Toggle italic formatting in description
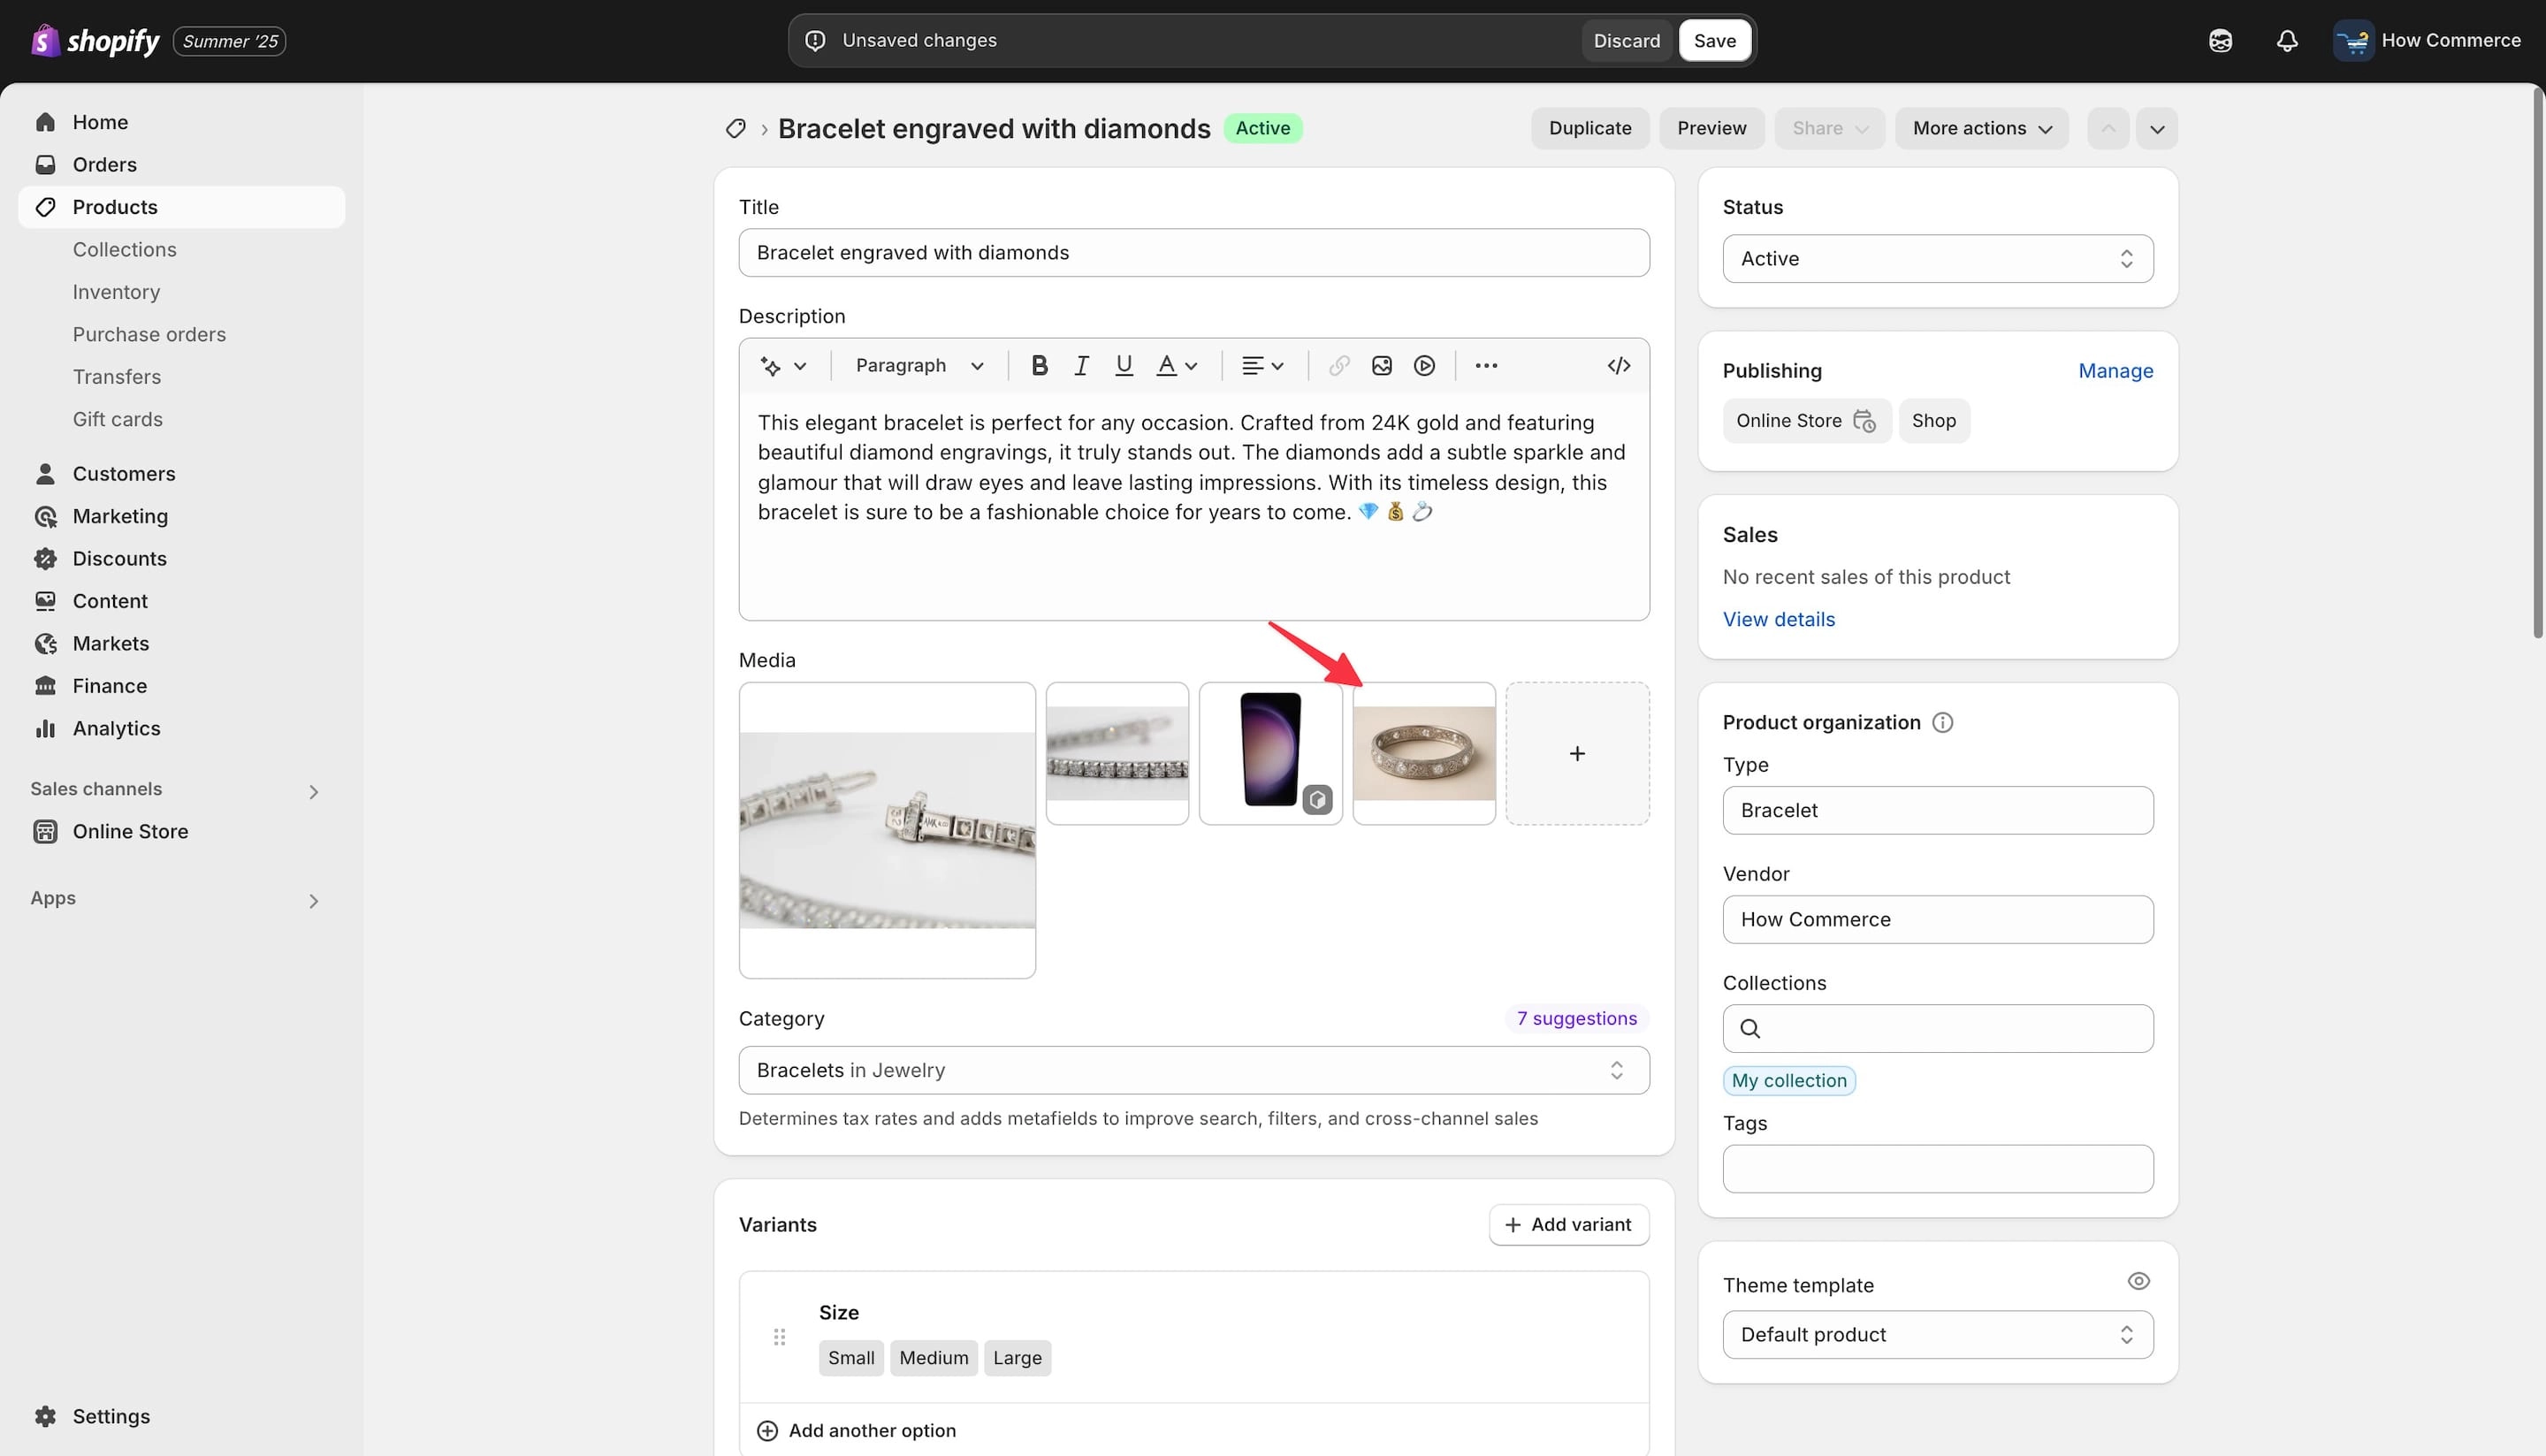This screenshot has width=2546, height=1456. 1081,366
